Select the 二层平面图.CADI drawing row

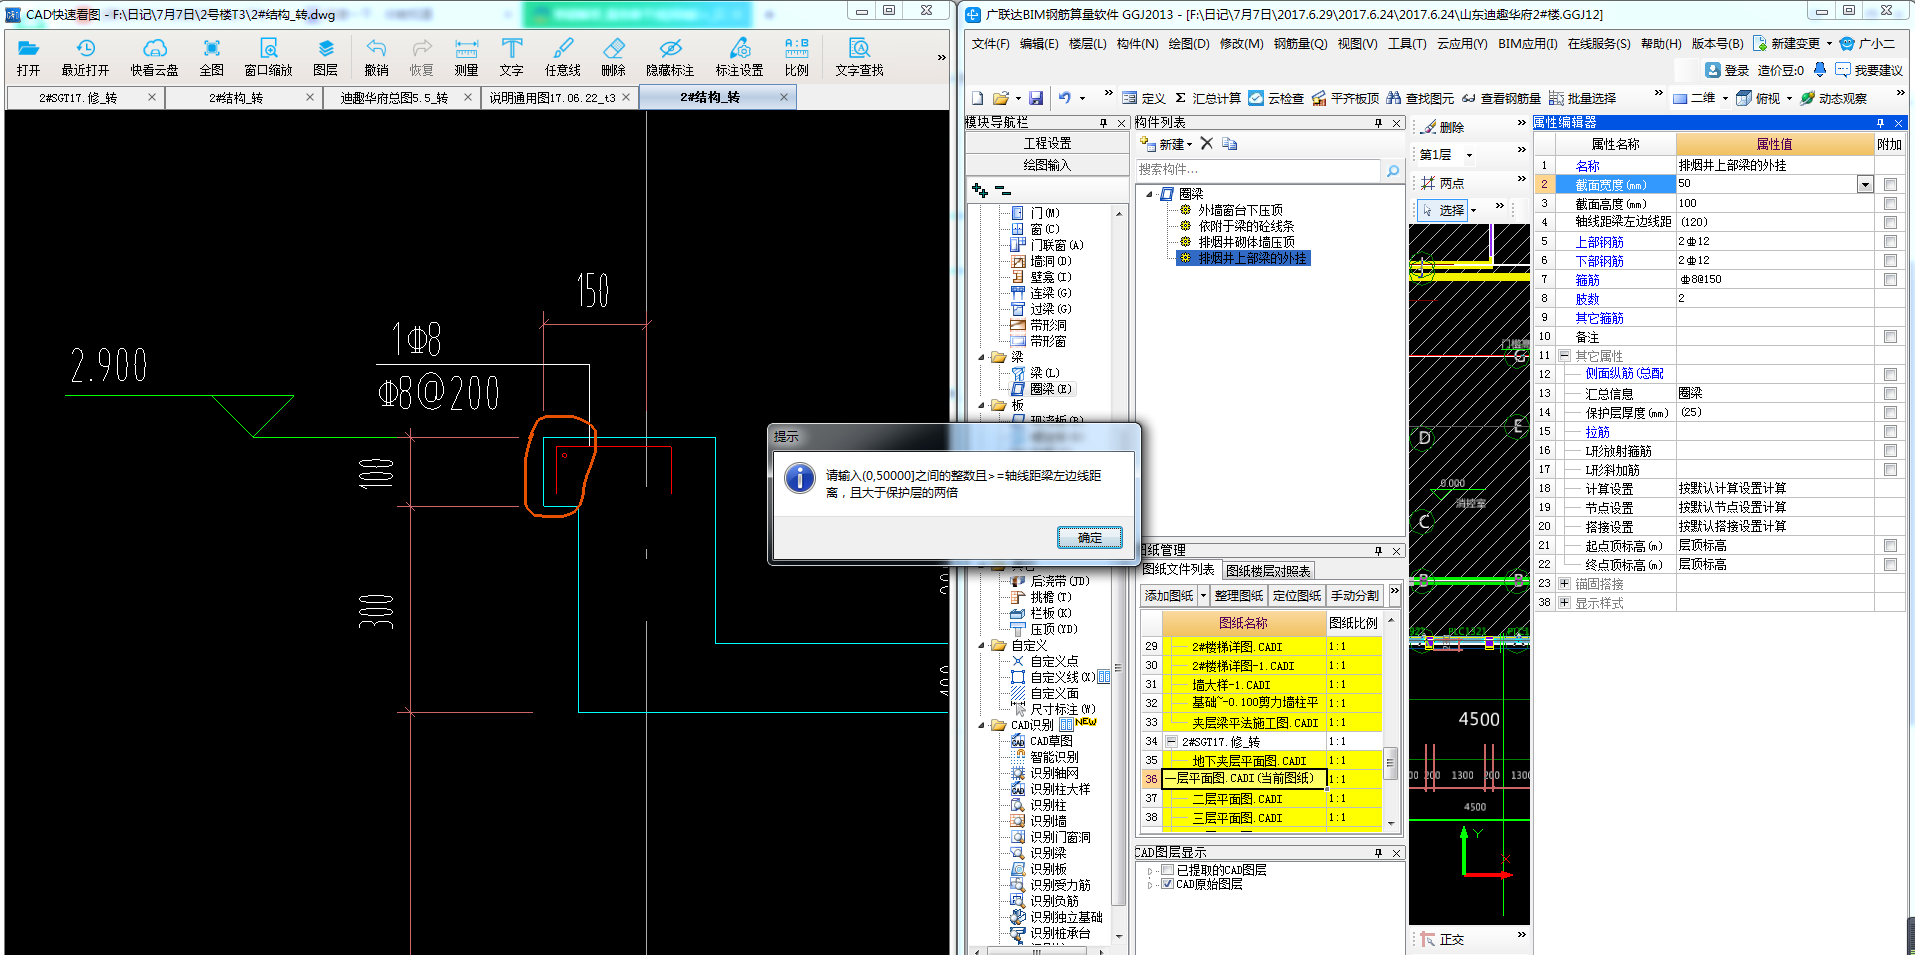1237,799
